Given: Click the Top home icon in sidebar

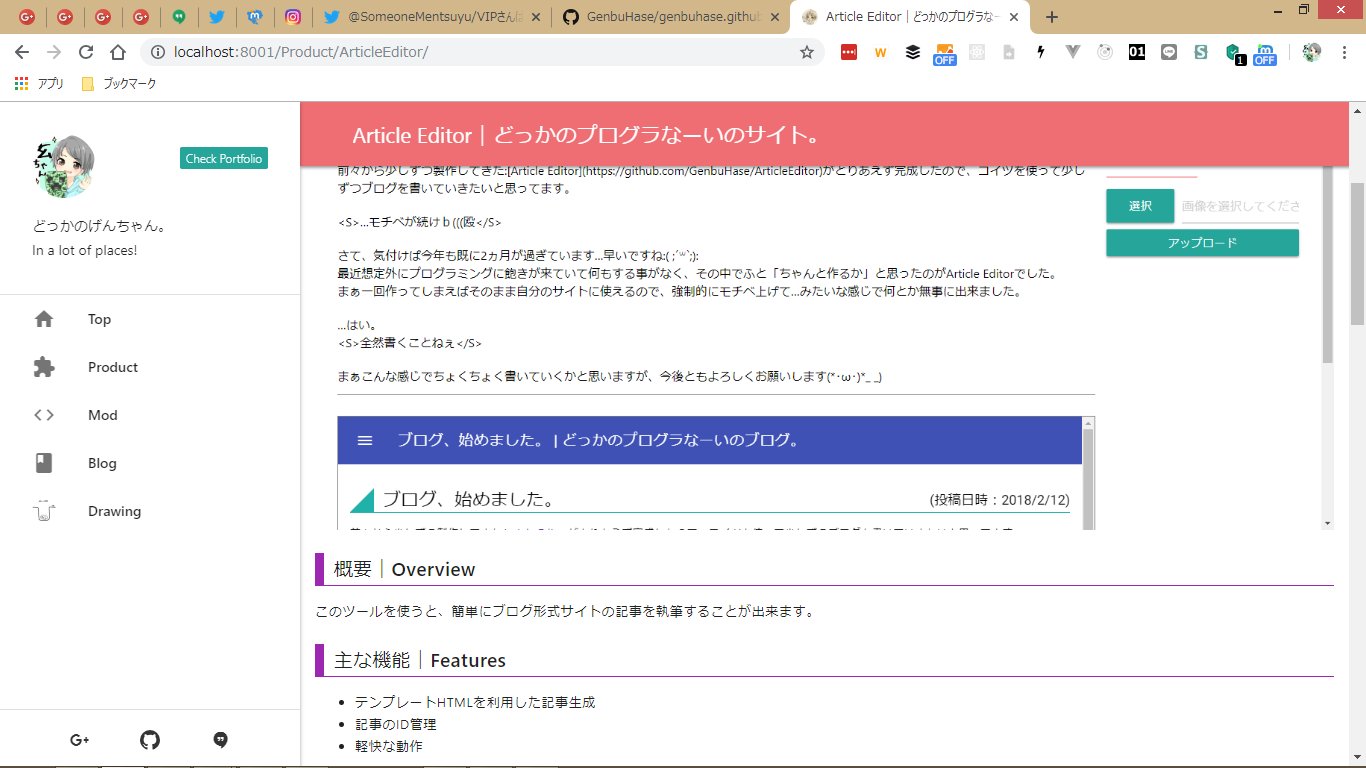Looking at the screenshot, I should [x=44, y=319].
